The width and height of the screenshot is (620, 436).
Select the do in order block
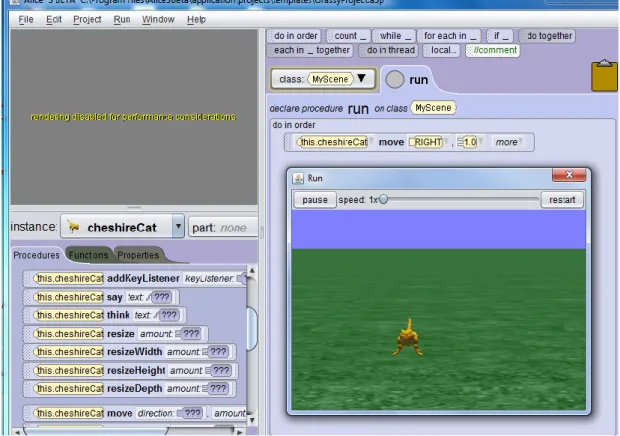tap(293, 36)
